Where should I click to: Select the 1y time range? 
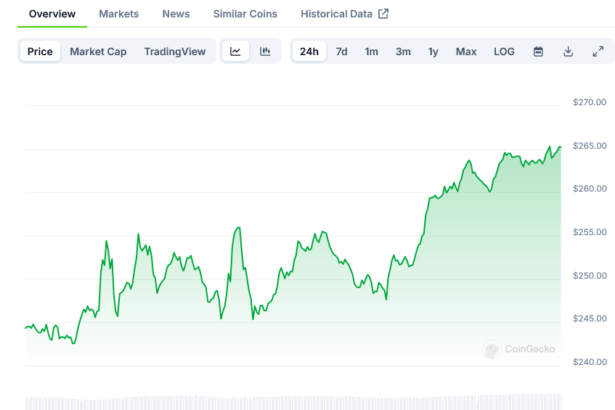tap(433, 52)
